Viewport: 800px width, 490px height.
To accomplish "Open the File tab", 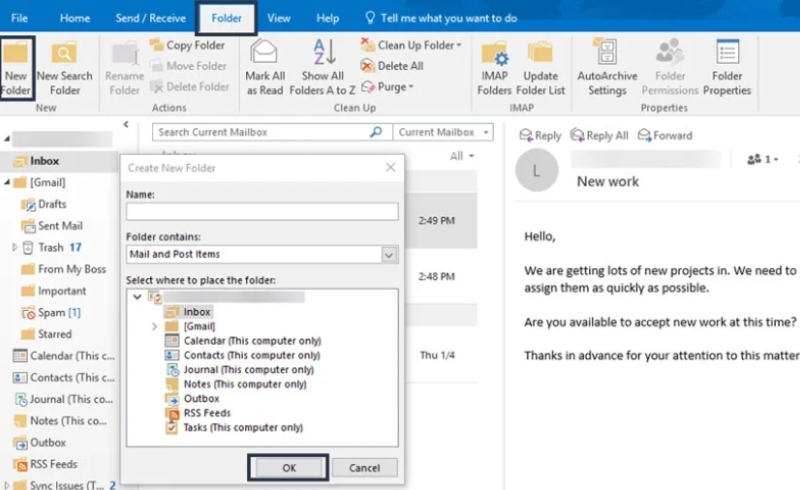I will pyautogui.click(x=19, y=18).
